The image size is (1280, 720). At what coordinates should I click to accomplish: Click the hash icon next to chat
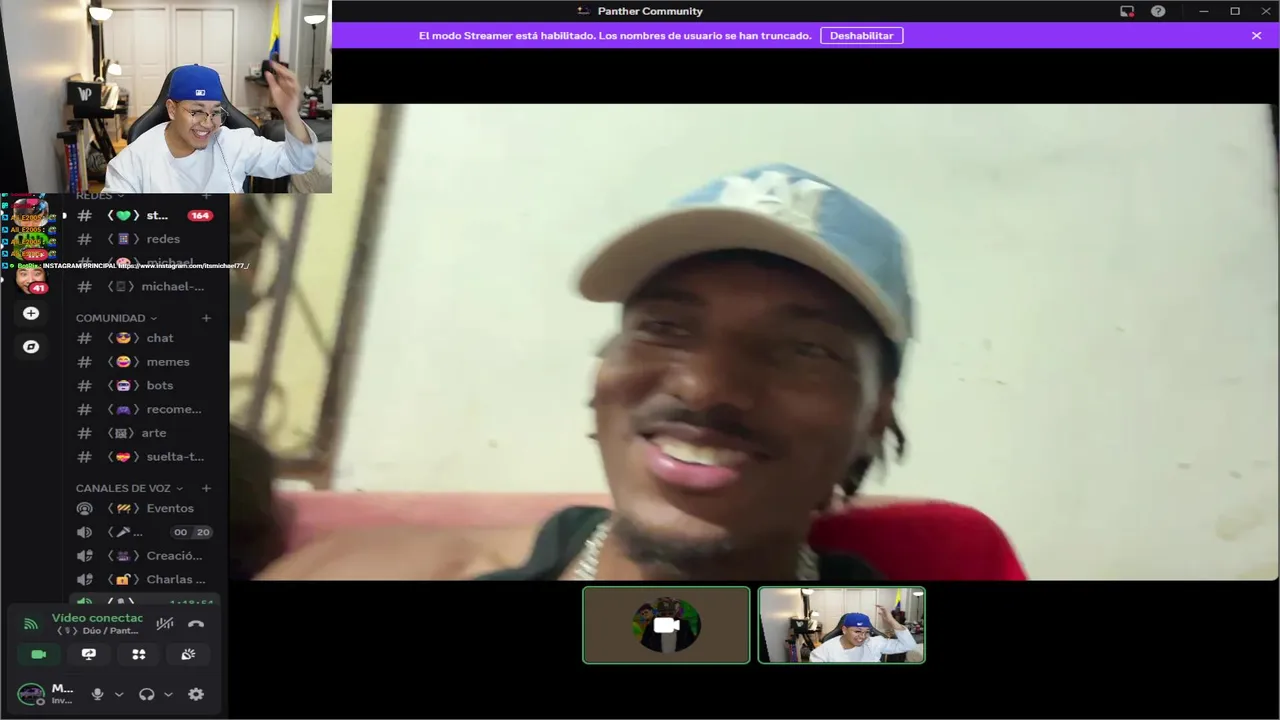point(85,338)
